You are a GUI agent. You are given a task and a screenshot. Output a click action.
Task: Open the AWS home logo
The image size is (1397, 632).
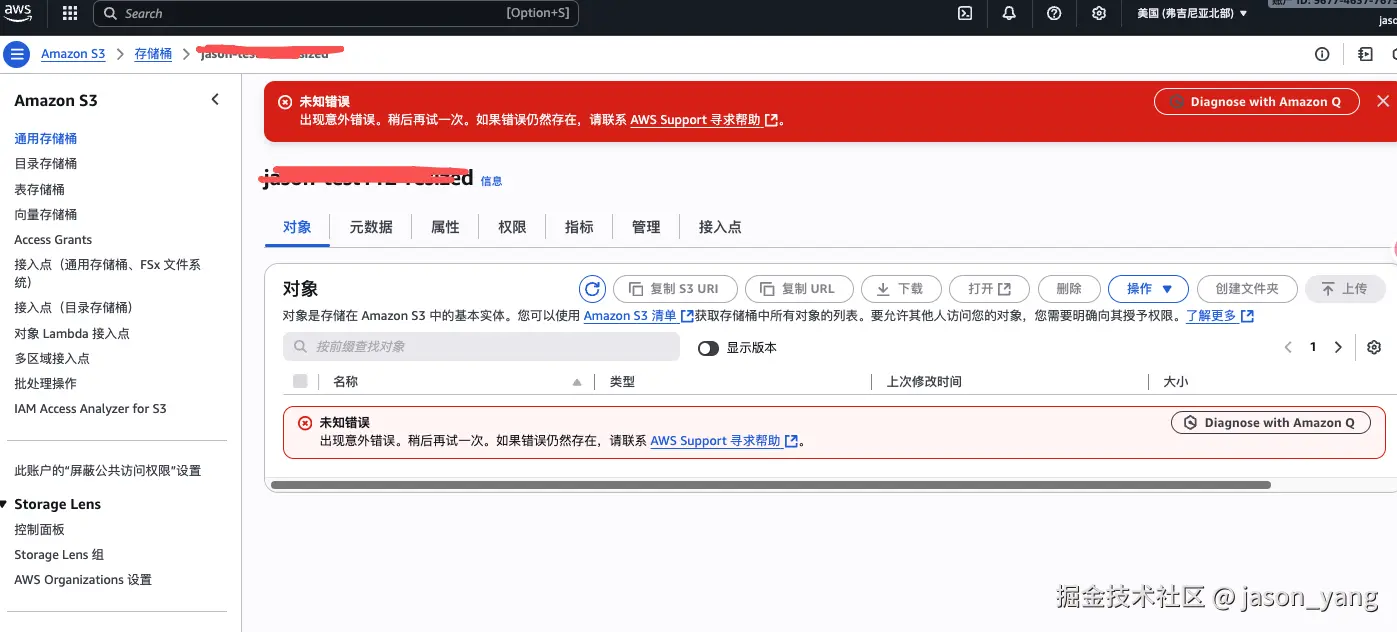[19, 13]
